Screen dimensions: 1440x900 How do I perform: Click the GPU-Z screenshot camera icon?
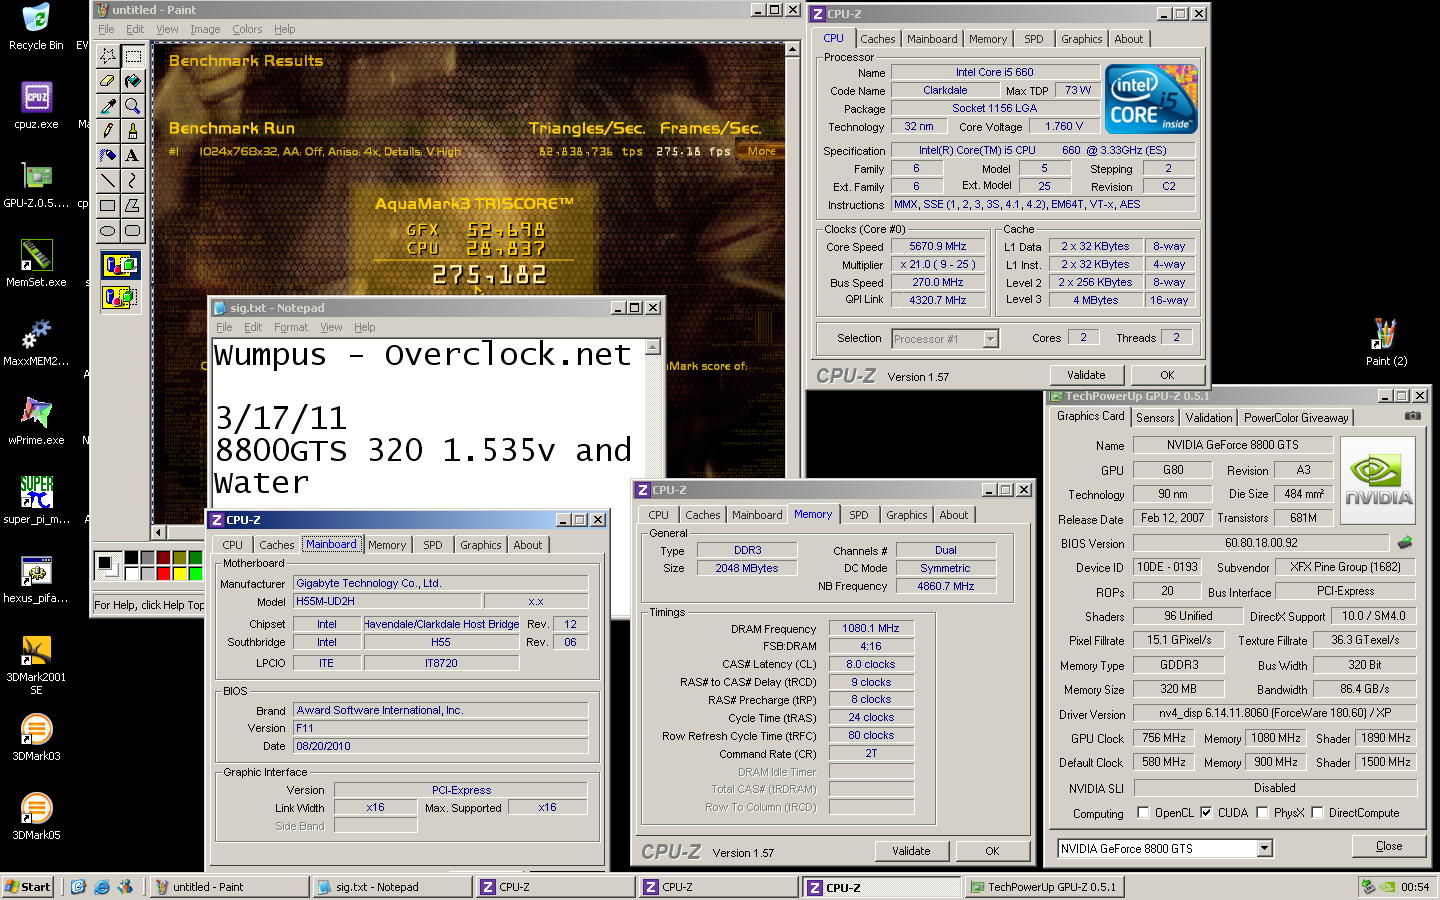tap(1413, 416)
